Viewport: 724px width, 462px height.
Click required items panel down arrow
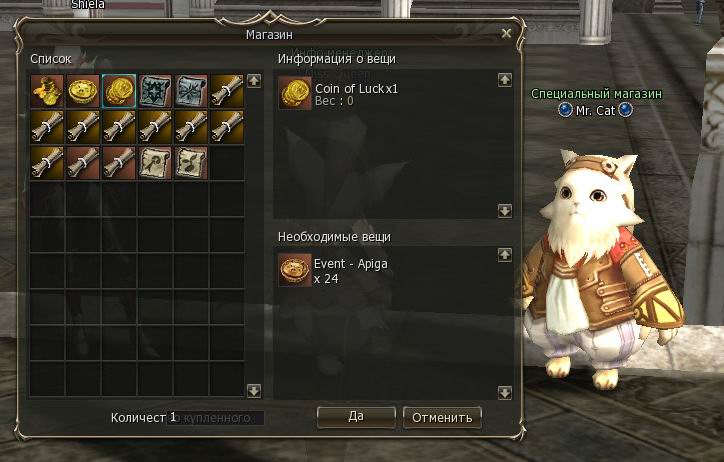(505, 393)
